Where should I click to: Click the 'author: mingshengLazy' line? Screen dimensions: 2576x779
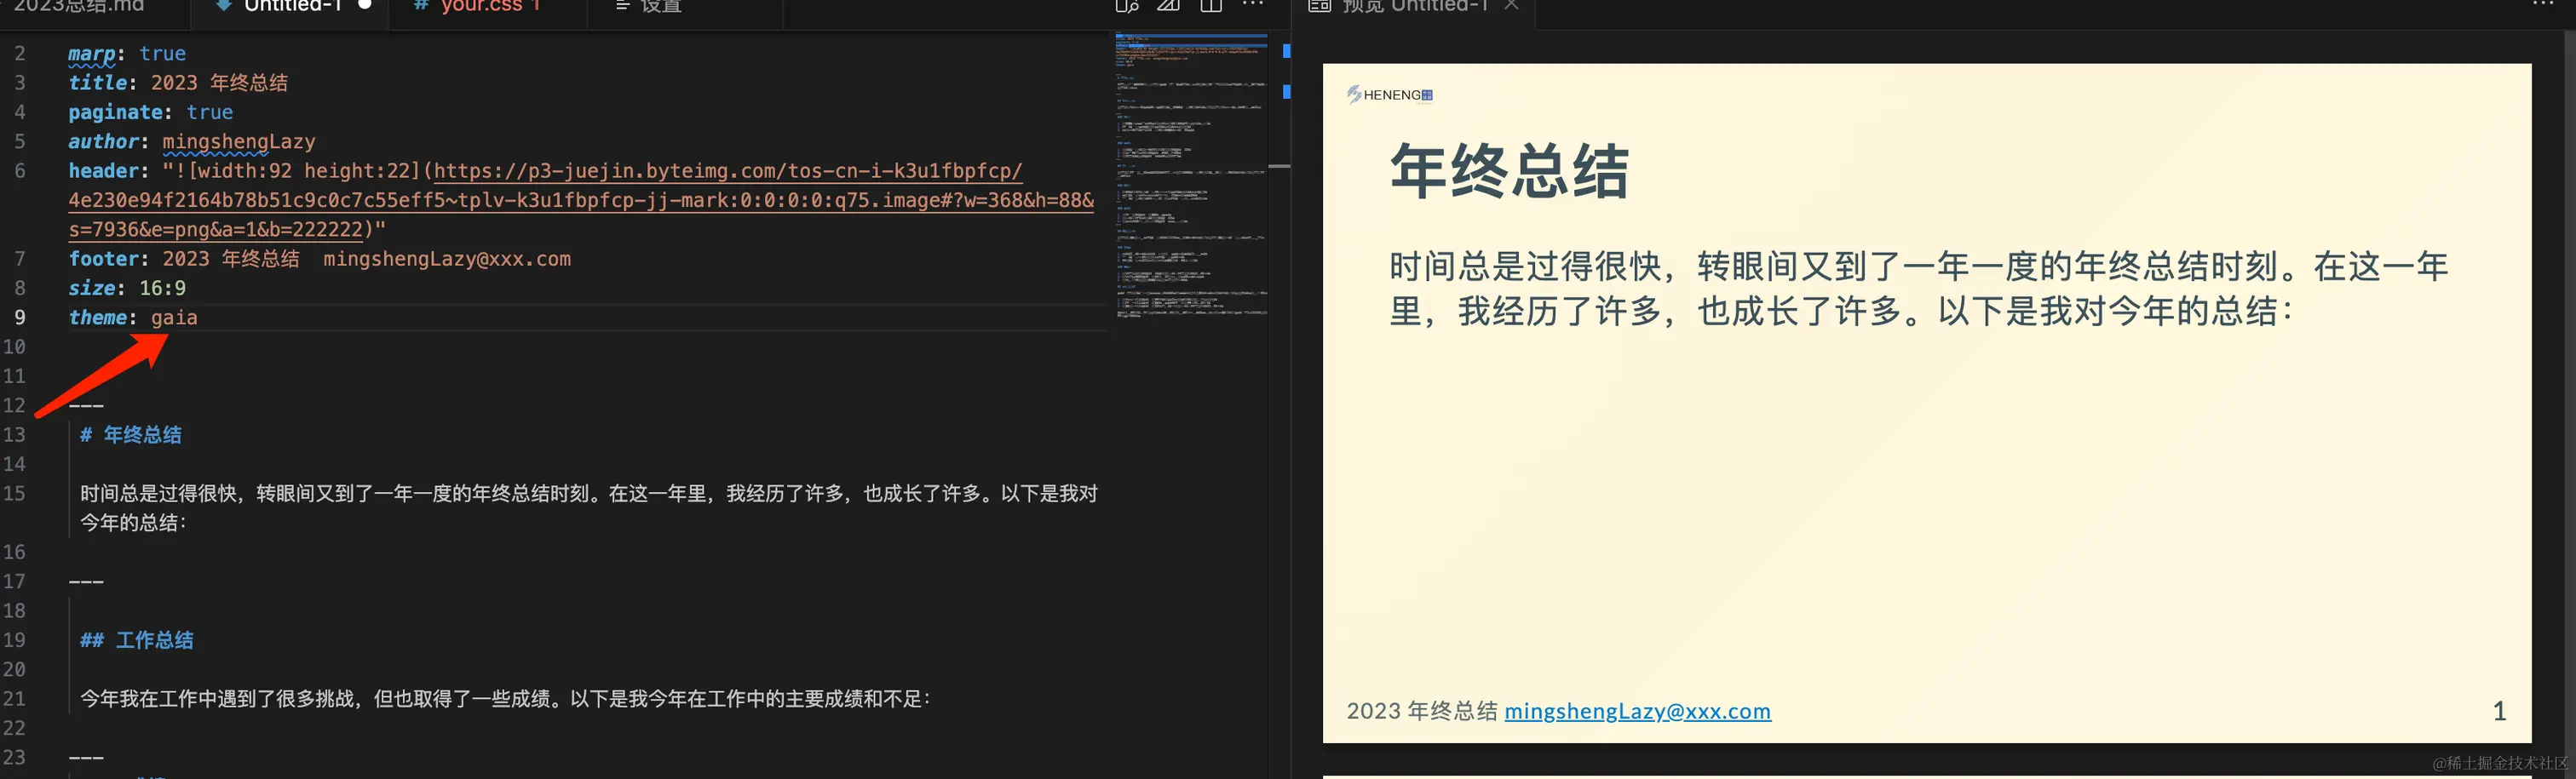click(192, 142)
